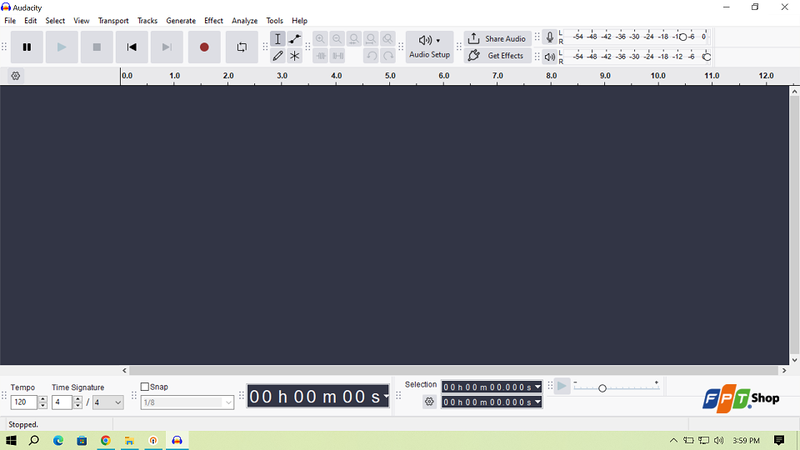This screenshot has height=450, width=800.
Task: Click the microphone record meter icon
Action: 549,37
